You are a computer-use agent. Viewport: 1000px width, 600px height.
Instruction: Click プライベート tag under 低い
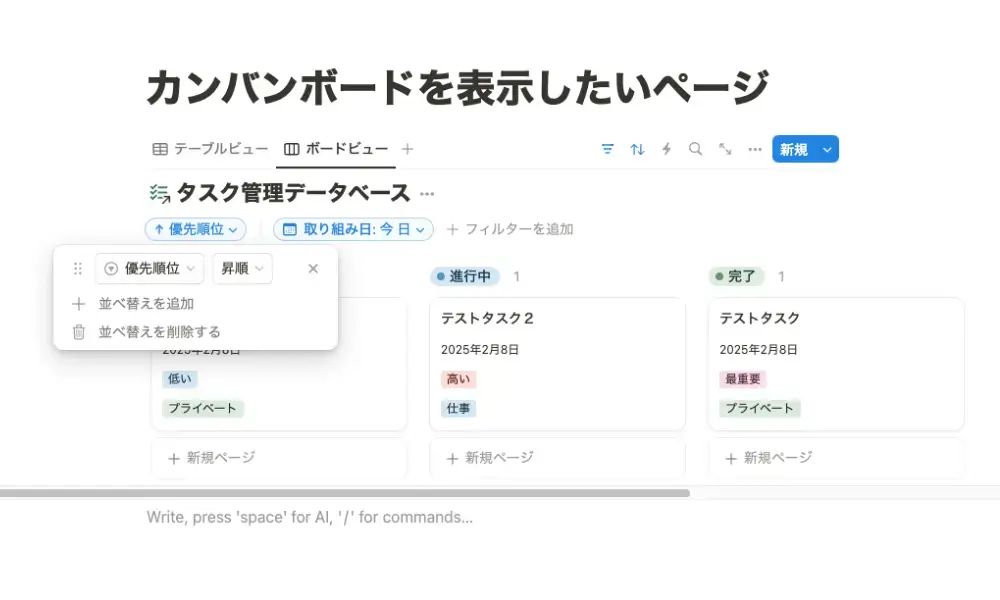[203, 408]
